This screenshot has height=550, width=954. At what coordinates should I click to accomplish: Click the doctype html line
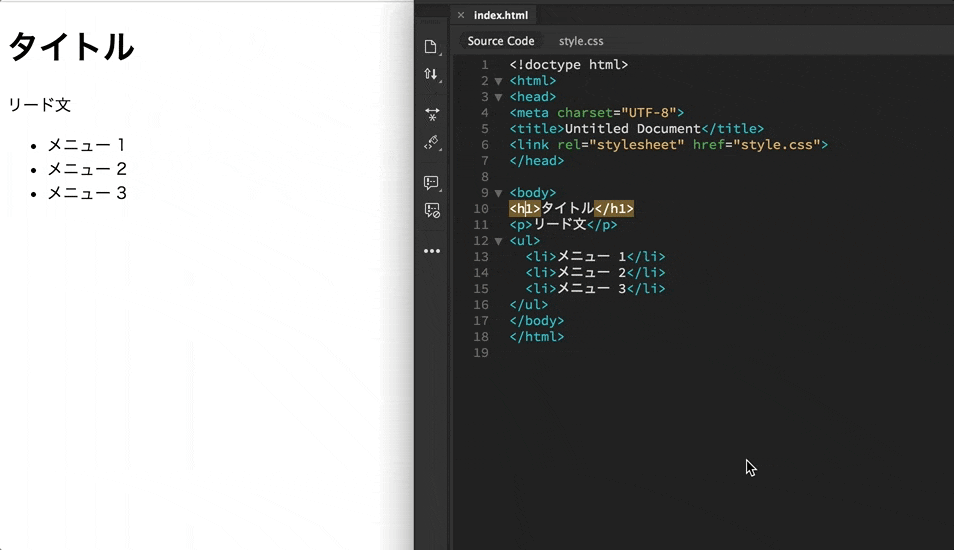pos(568,64)
